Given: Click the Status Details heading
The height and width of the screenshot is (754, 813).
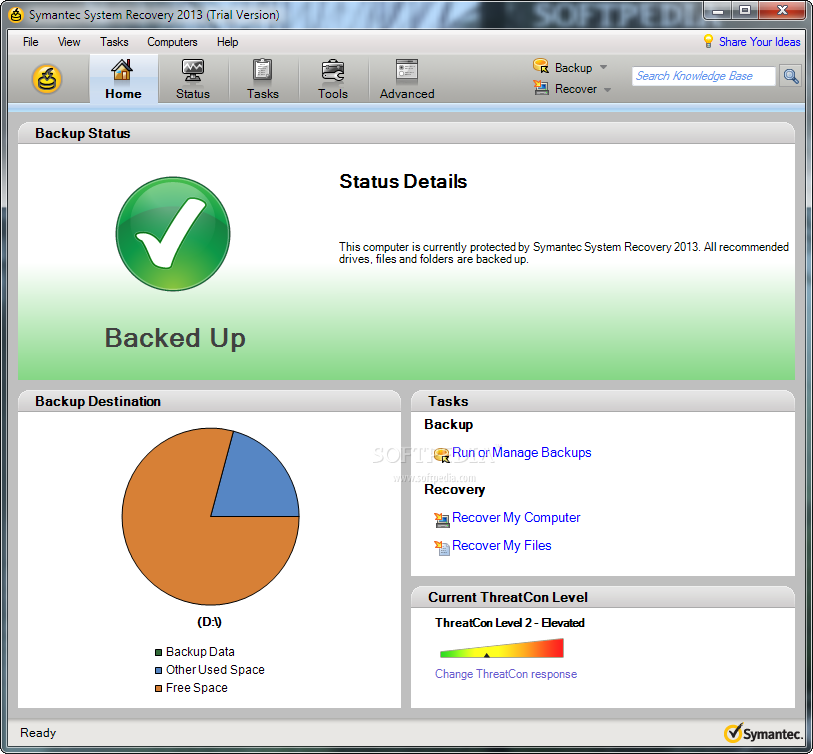Looking at the screenshot, I should click(403, 181).
